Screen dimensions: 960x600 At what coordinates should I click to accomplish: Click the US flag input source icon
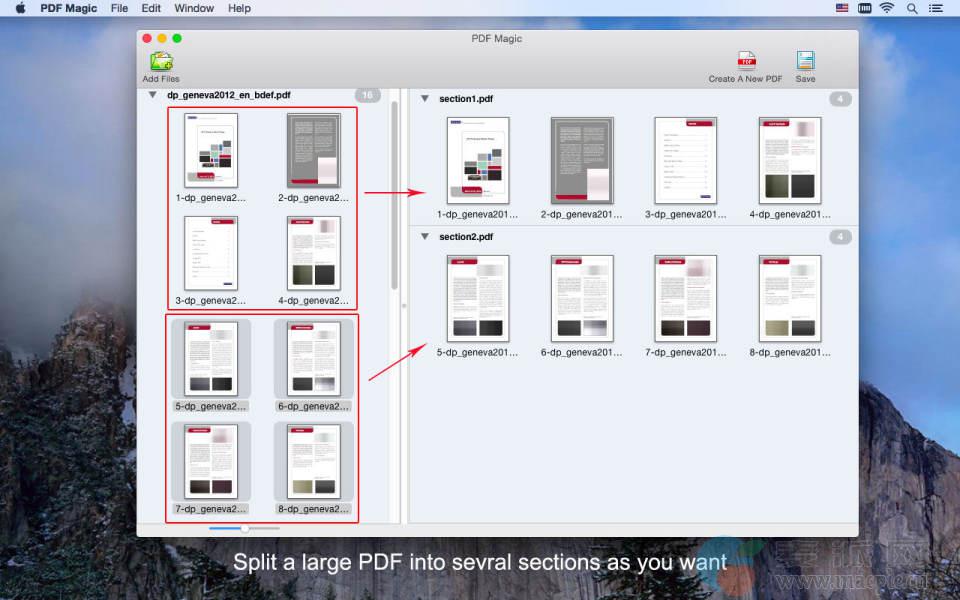point(841,8)
